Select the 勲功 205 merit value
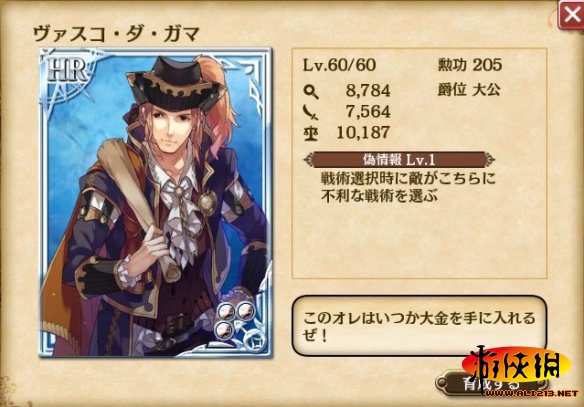The image size is (584, 407). [x=470, y=65]
